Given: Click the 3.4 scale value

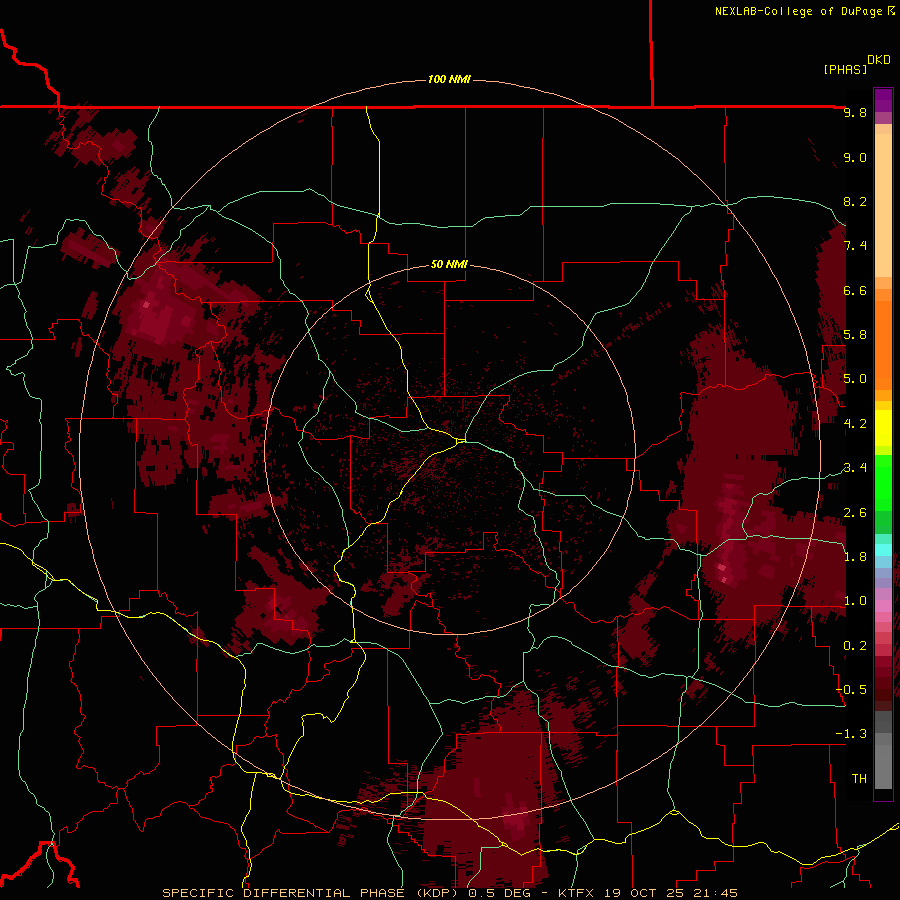Looking at the screenshot, I should pos(855,468).
